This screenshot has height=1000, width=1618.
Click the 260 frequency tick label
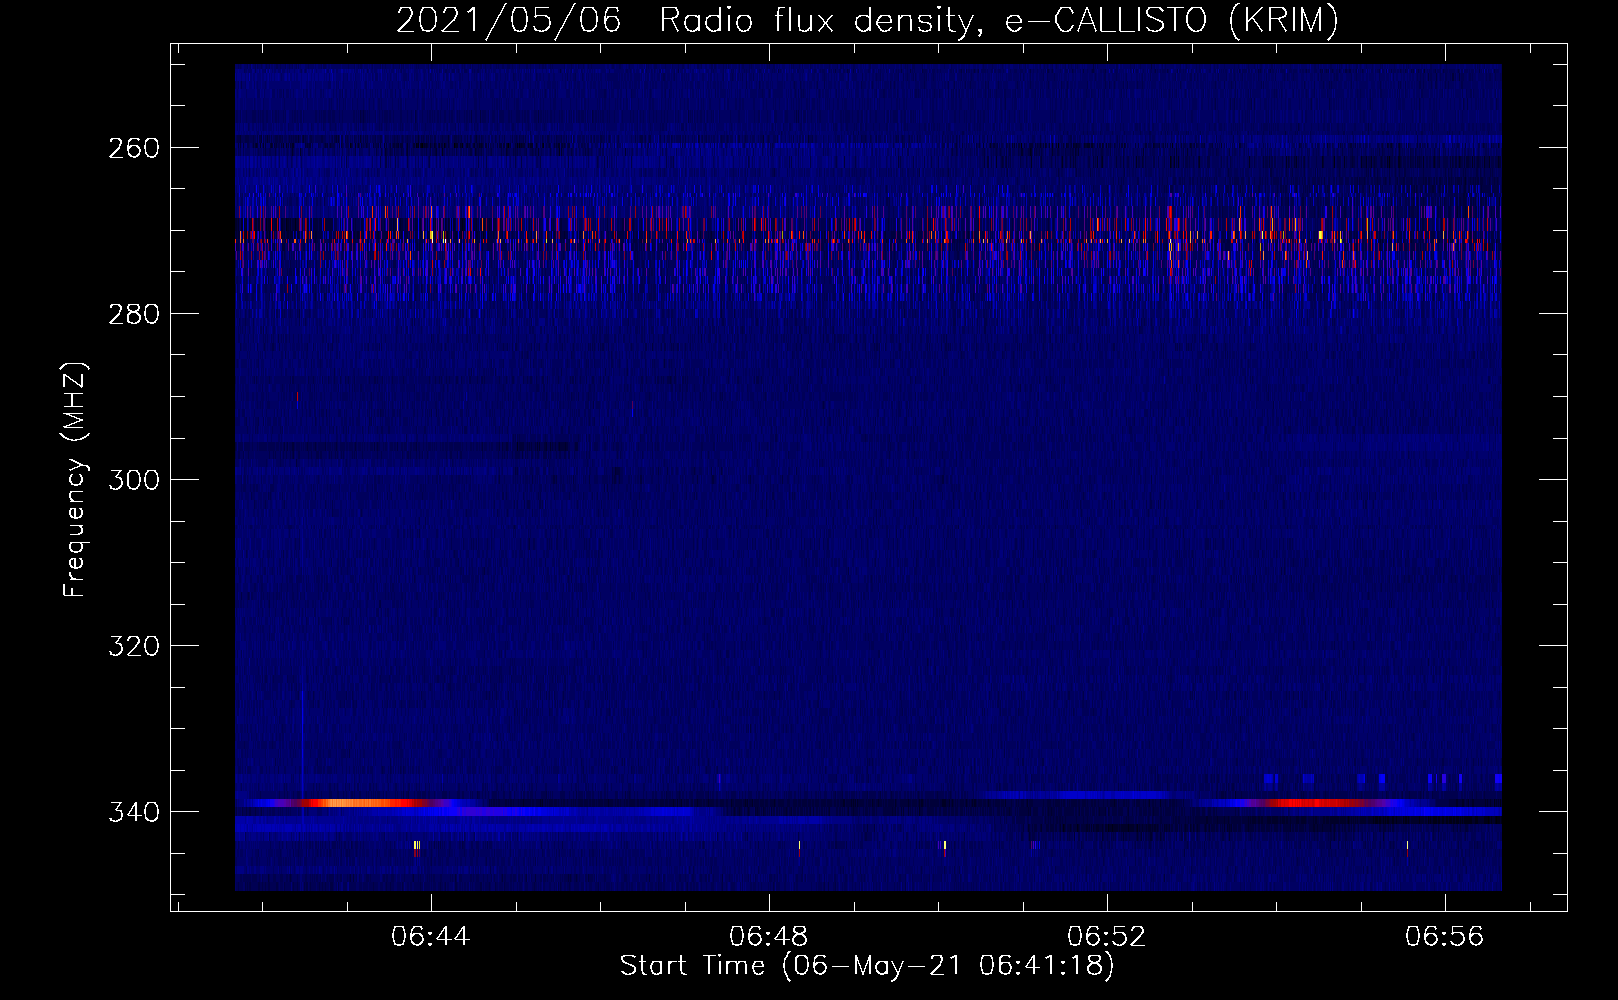coord(134,148)
